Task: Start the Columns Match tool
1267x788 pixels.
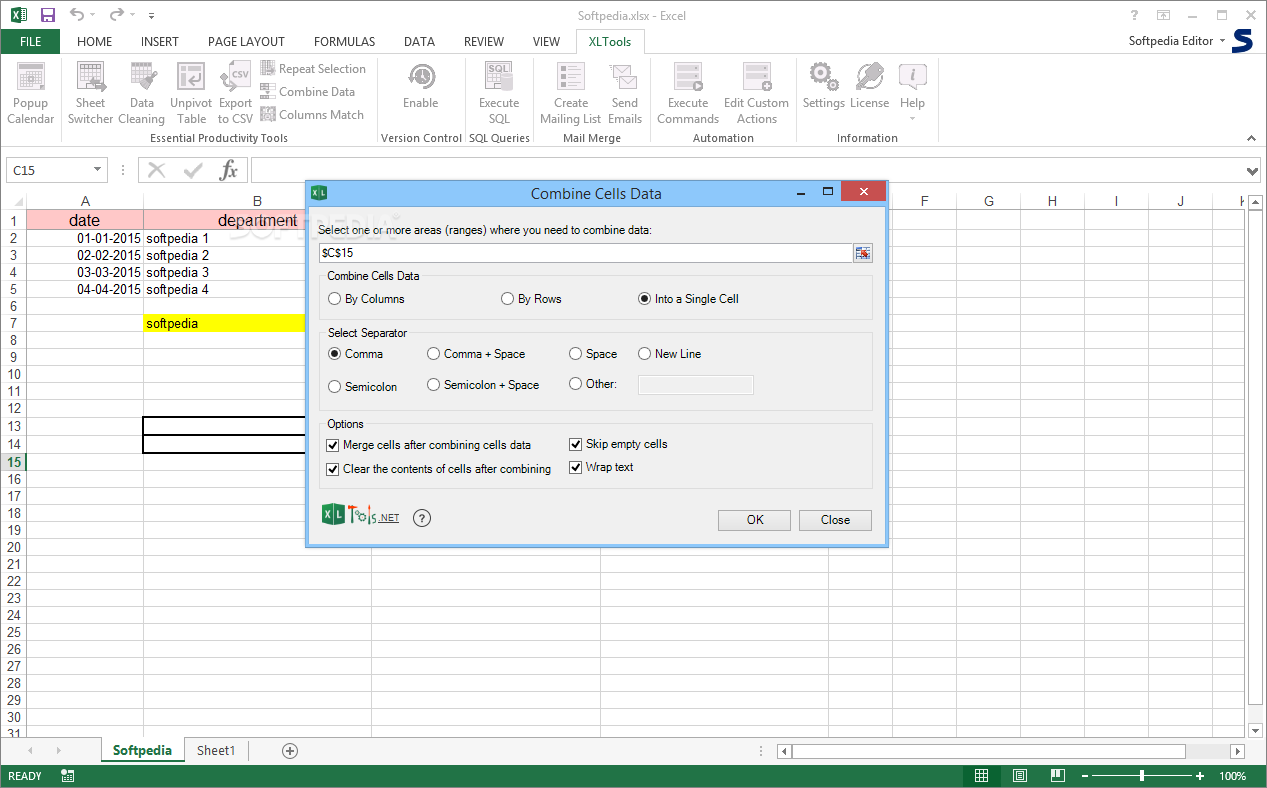Action: pos(312,115)
